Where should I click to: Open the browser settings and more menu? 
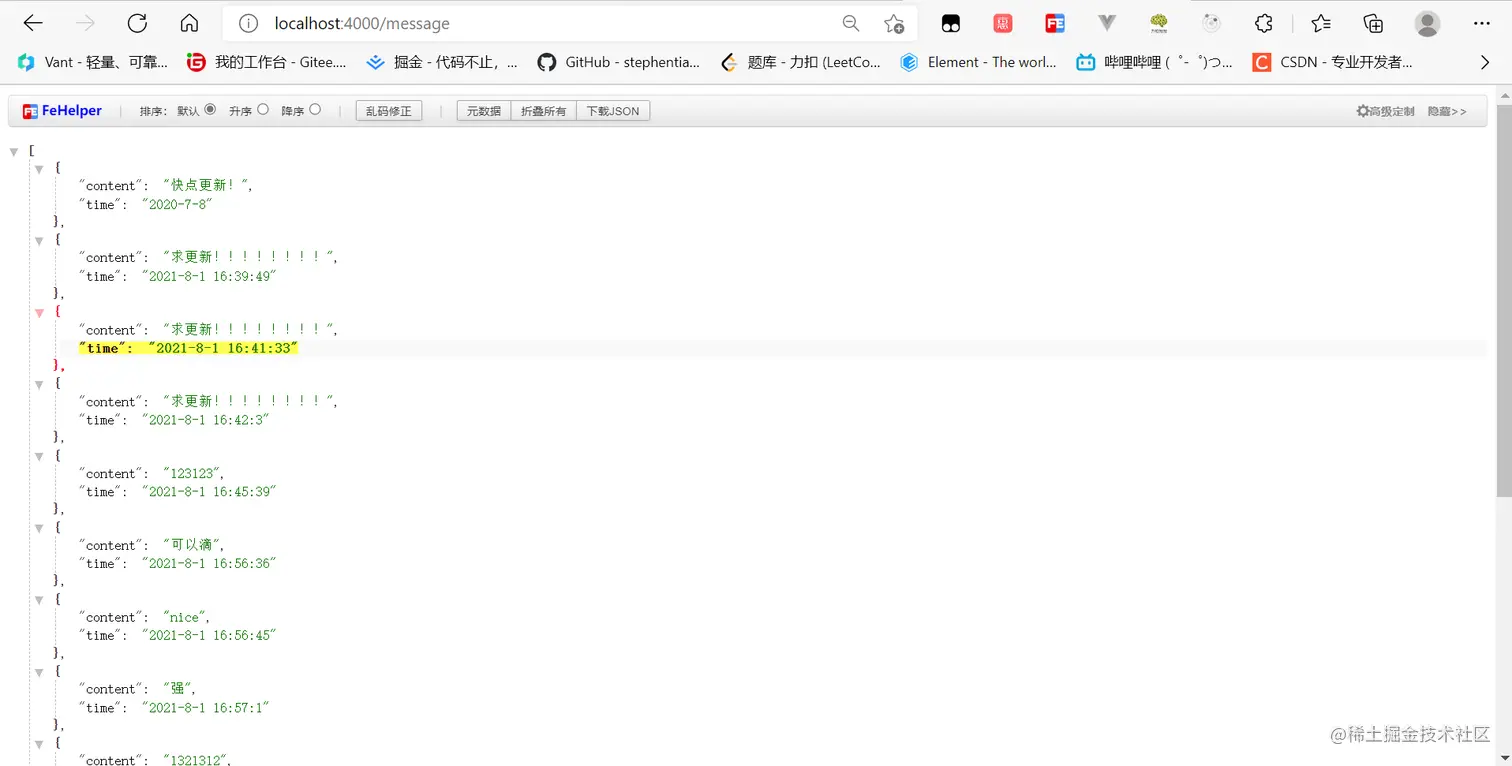coord(1482,24)
